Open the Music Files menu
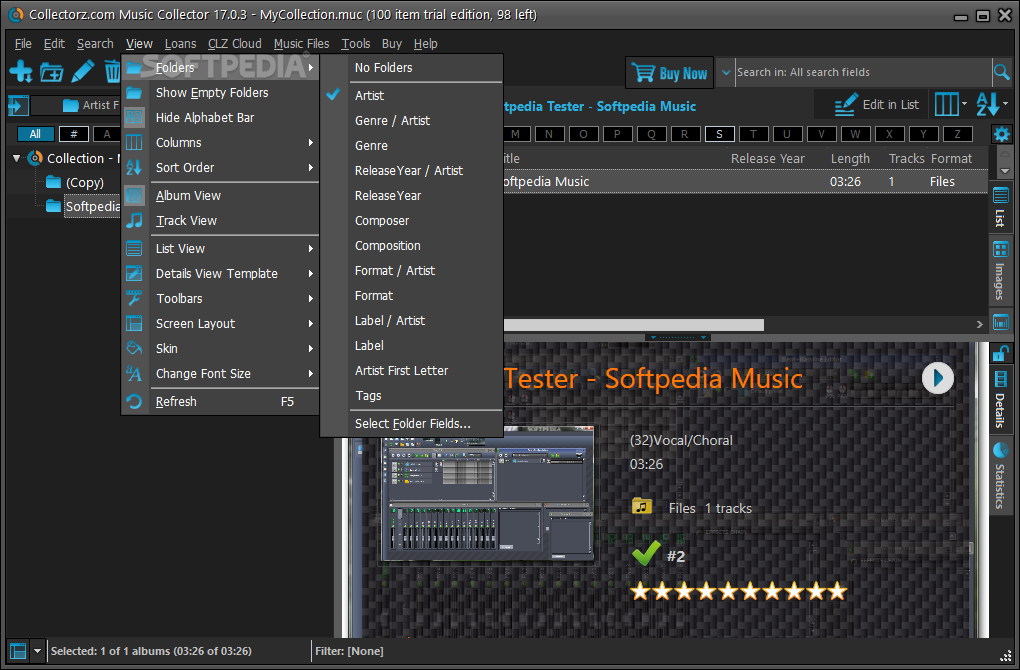Image resolution: width=1020 pixels, height=670 pixels. 301,44
